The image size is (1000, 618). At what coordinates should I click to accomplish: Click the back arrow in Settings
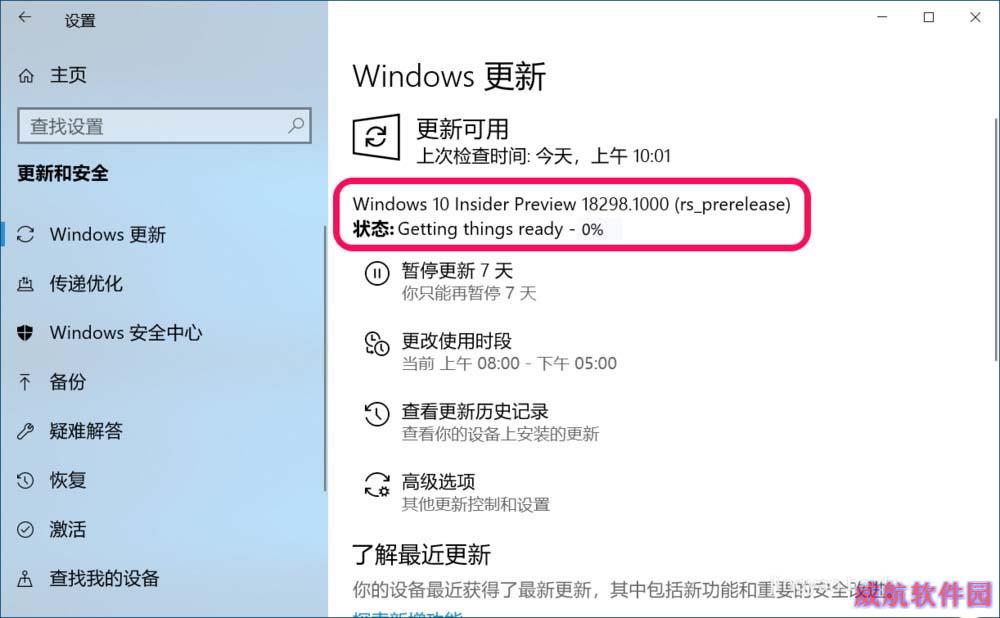click(x=25, y=18)
